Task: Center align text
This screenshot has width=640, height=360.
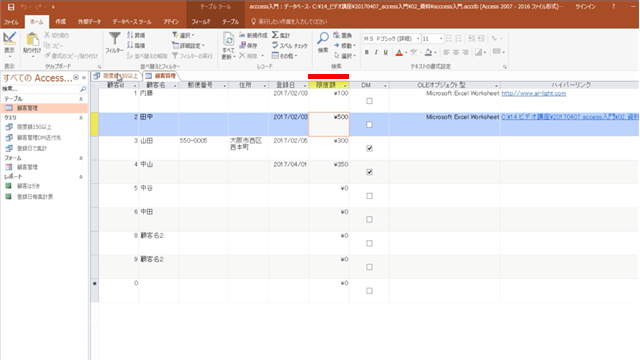Action: pos(456,52)
